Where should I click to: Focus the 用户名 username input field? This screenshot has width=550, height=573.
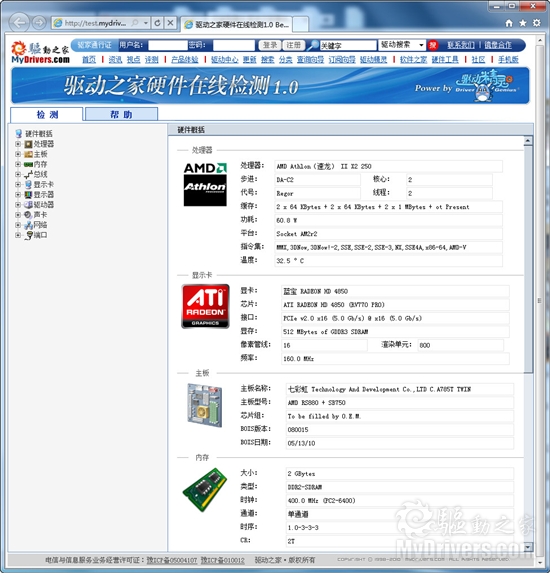168,45
